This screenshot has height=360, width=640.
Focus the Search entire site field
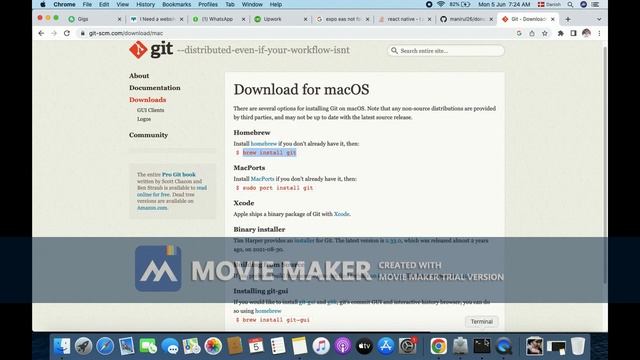pyautogui.click(x=446, y=51)
